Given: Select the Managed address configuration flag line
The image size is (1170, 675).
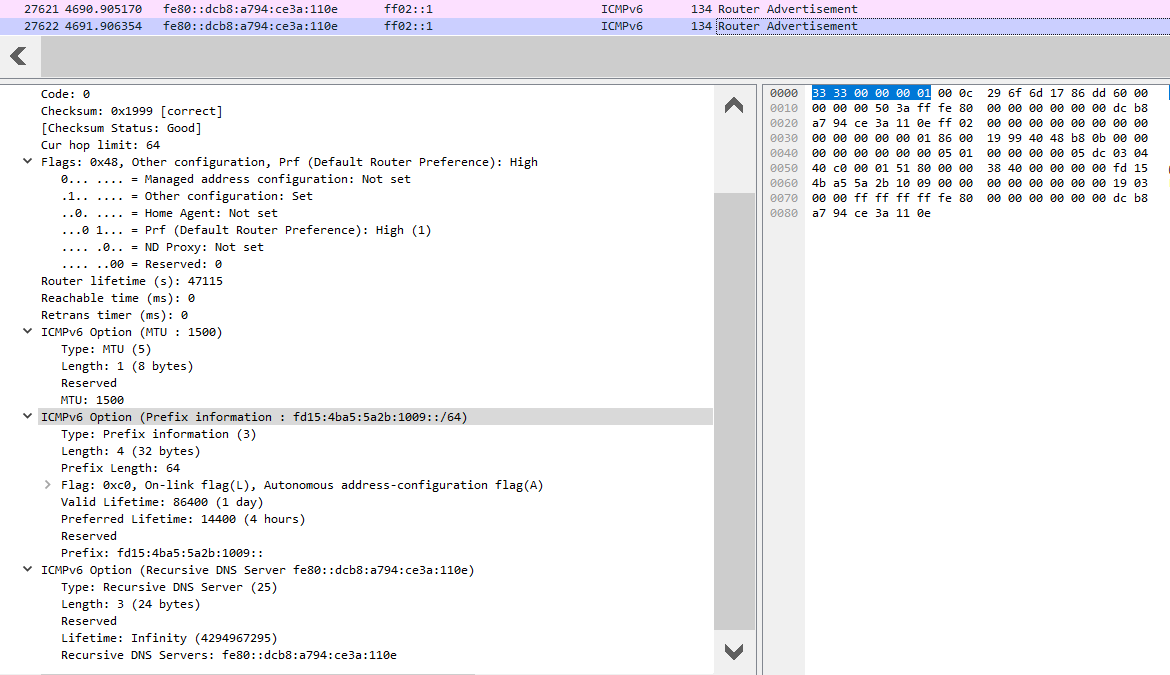Looking at the screenshot, I should (235, 179).
